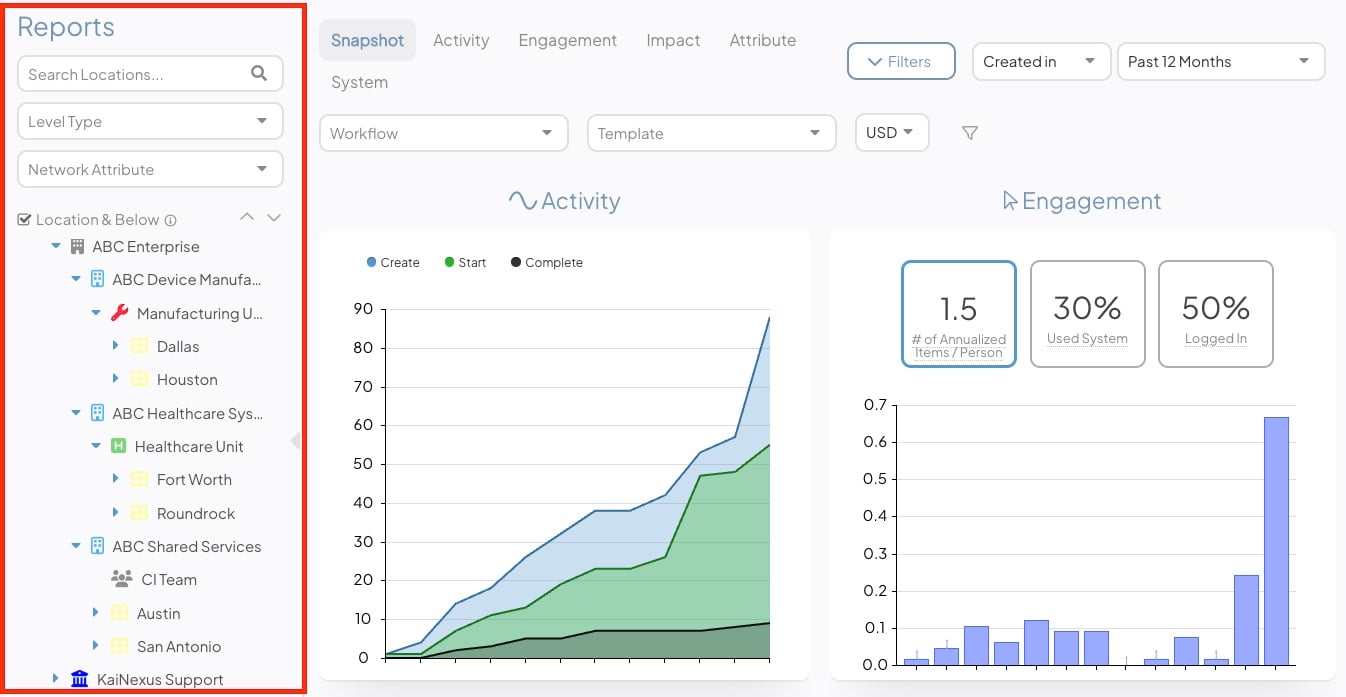The width and height of the screenshot is (1346, 697).
Task: Click the info icon next to Location & Below
Action: tap(170, 220)
